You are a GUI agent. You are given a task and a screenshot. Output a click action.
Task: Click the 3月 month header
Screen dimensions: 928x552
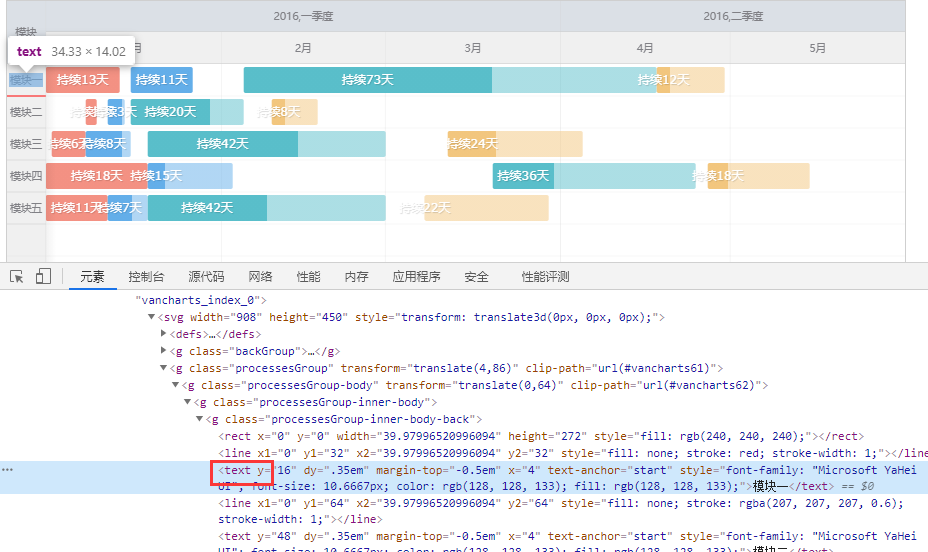point(472,48)
